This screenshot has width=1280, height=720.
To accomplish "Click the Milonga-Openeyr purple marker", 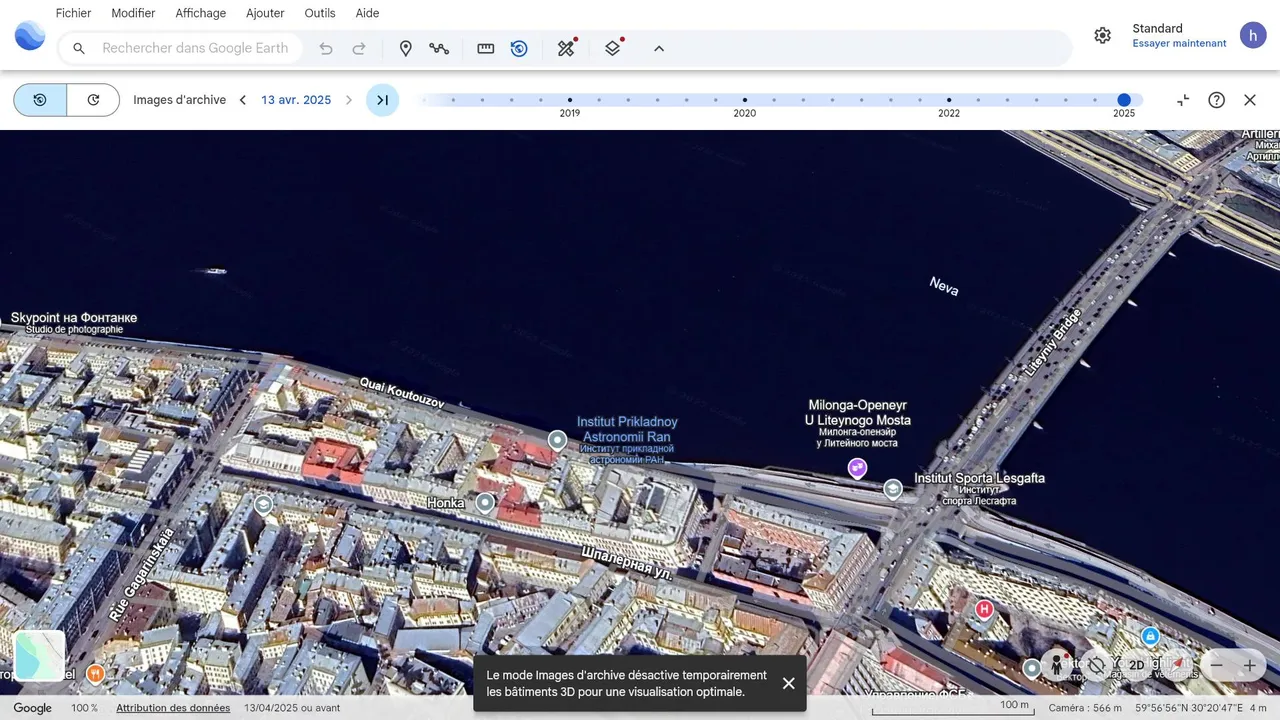I will coord(857,467).
